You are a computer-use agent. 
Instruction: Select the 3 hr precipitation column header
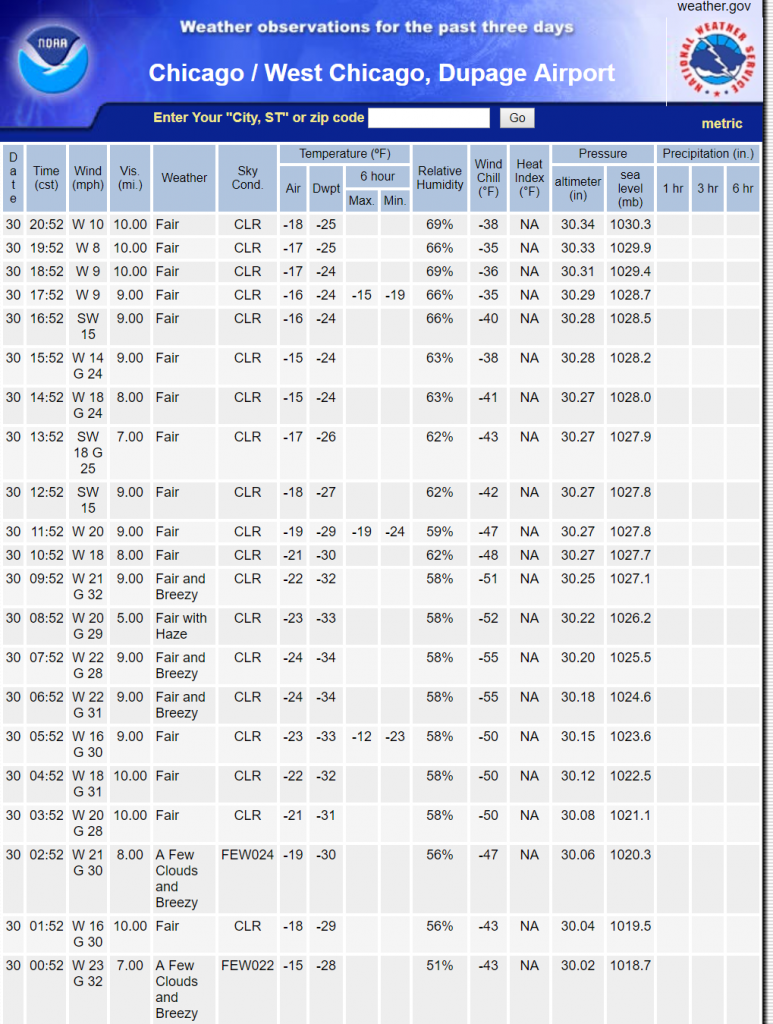[x=707, y=189]
